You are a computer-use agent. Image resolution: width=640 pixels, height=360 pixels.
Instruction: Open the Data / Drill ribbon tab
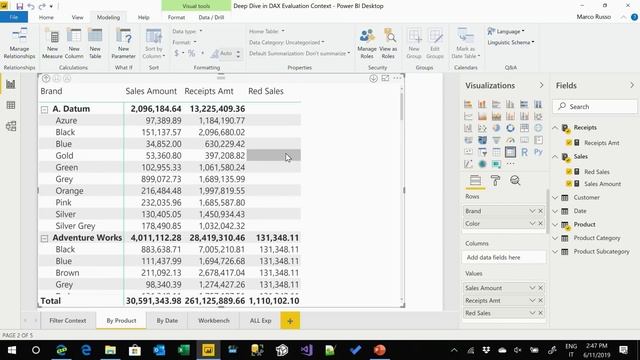(211, 17)
